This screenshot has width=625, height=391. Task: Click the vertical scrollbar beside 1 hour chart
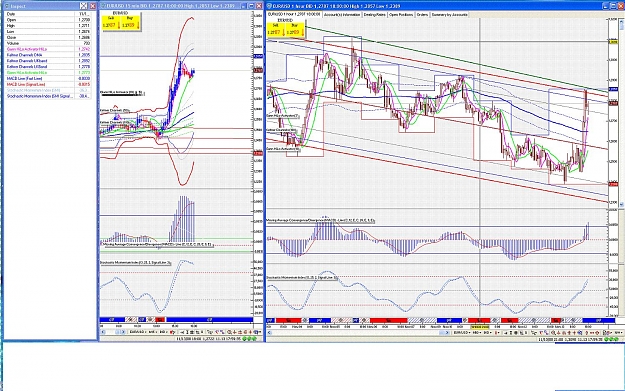tap(621, 112)
